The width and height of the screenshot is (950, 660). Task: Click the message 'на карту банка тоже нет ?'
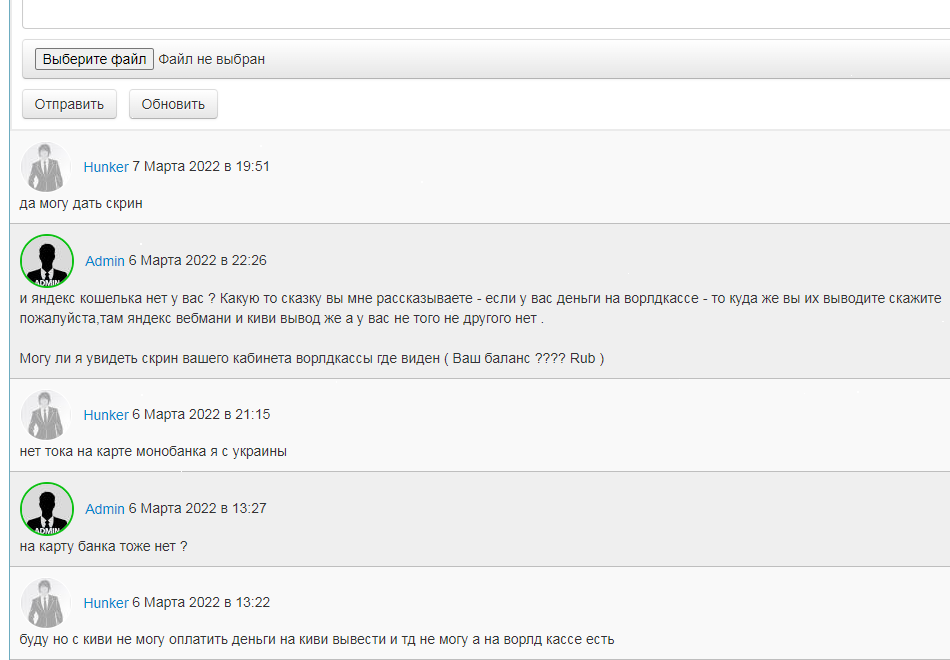[104, 546]
